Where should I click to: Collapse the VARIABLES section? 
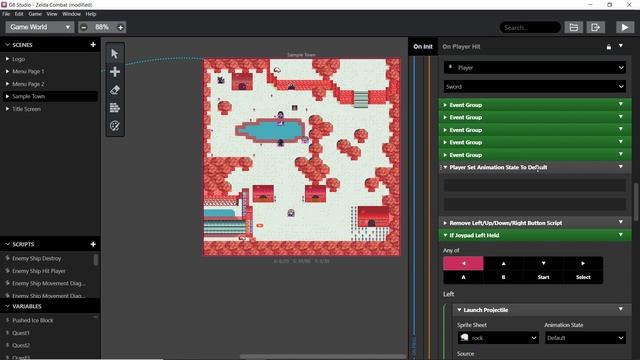click(7, 306)
